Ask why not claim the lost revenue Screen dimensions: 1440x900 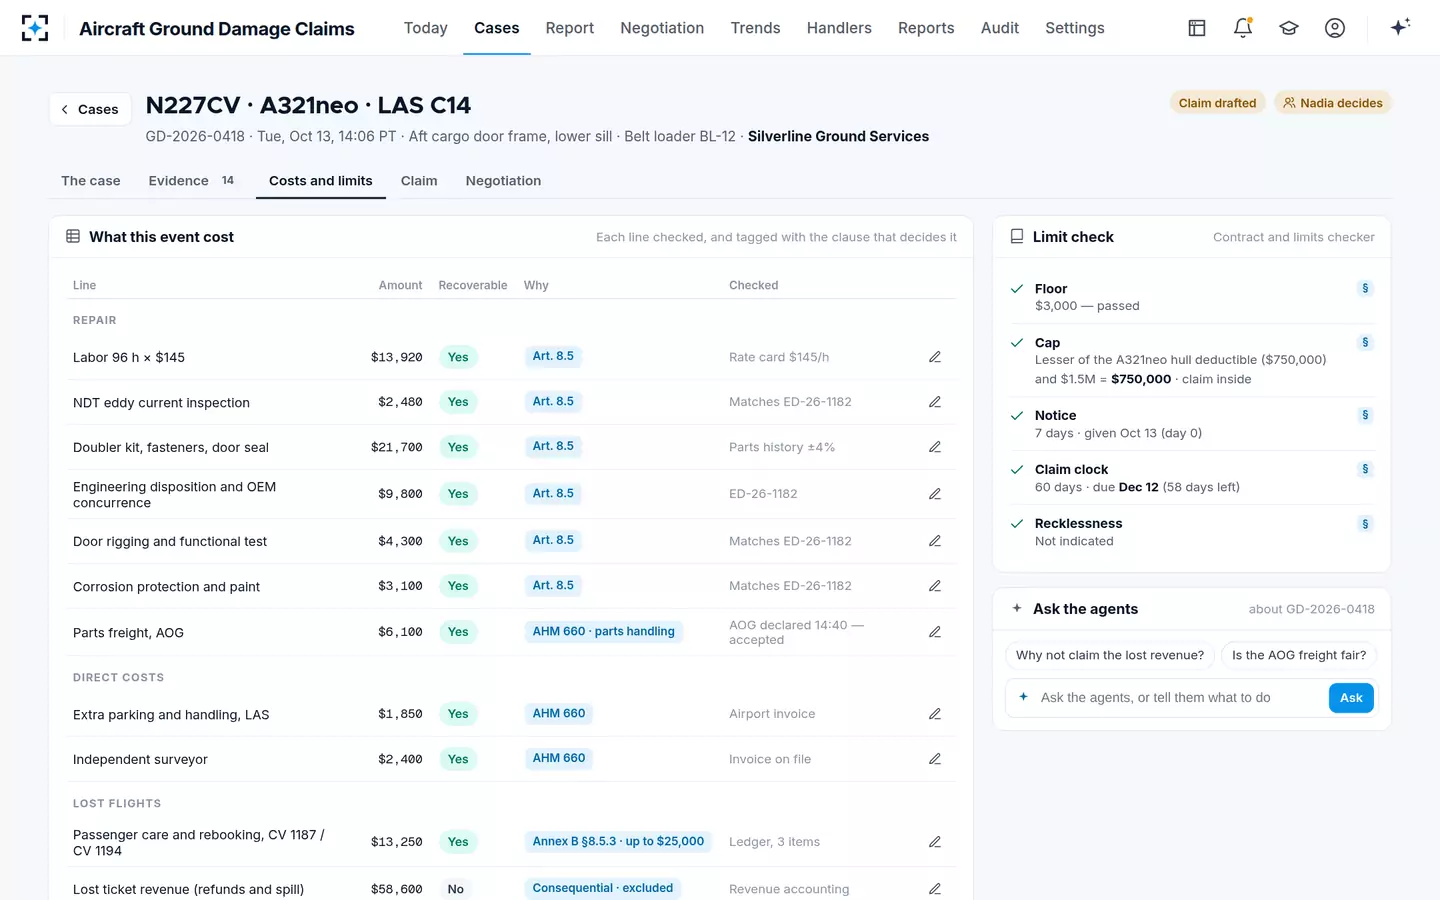1110,655
